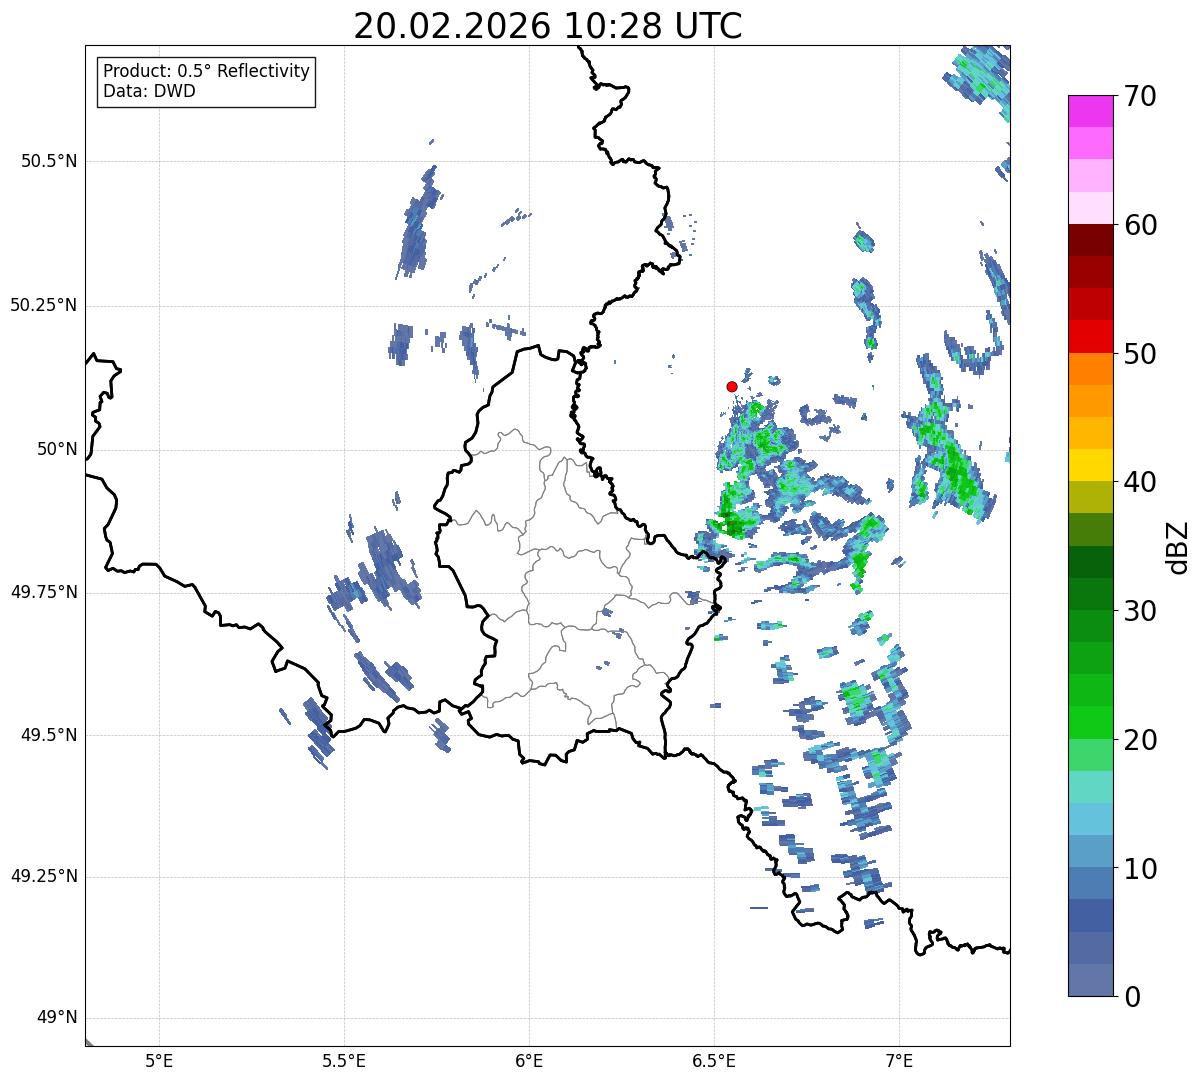This screenshot has height=1081, width=1202.
Task: Click the red radar site marker dot
Action: coord(732,386)
